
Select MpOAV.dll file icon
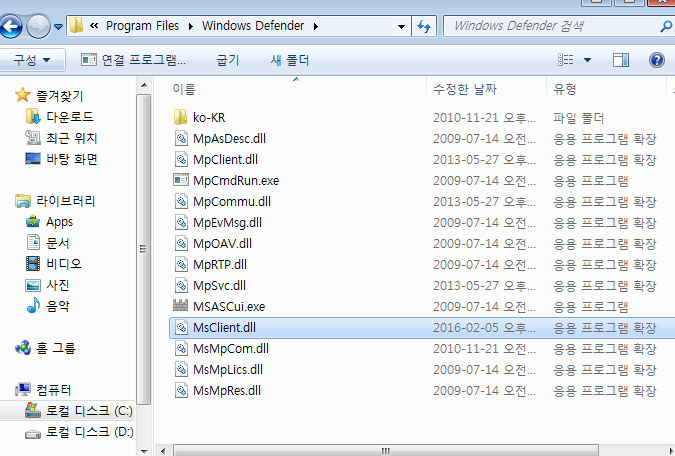[181, 243]
